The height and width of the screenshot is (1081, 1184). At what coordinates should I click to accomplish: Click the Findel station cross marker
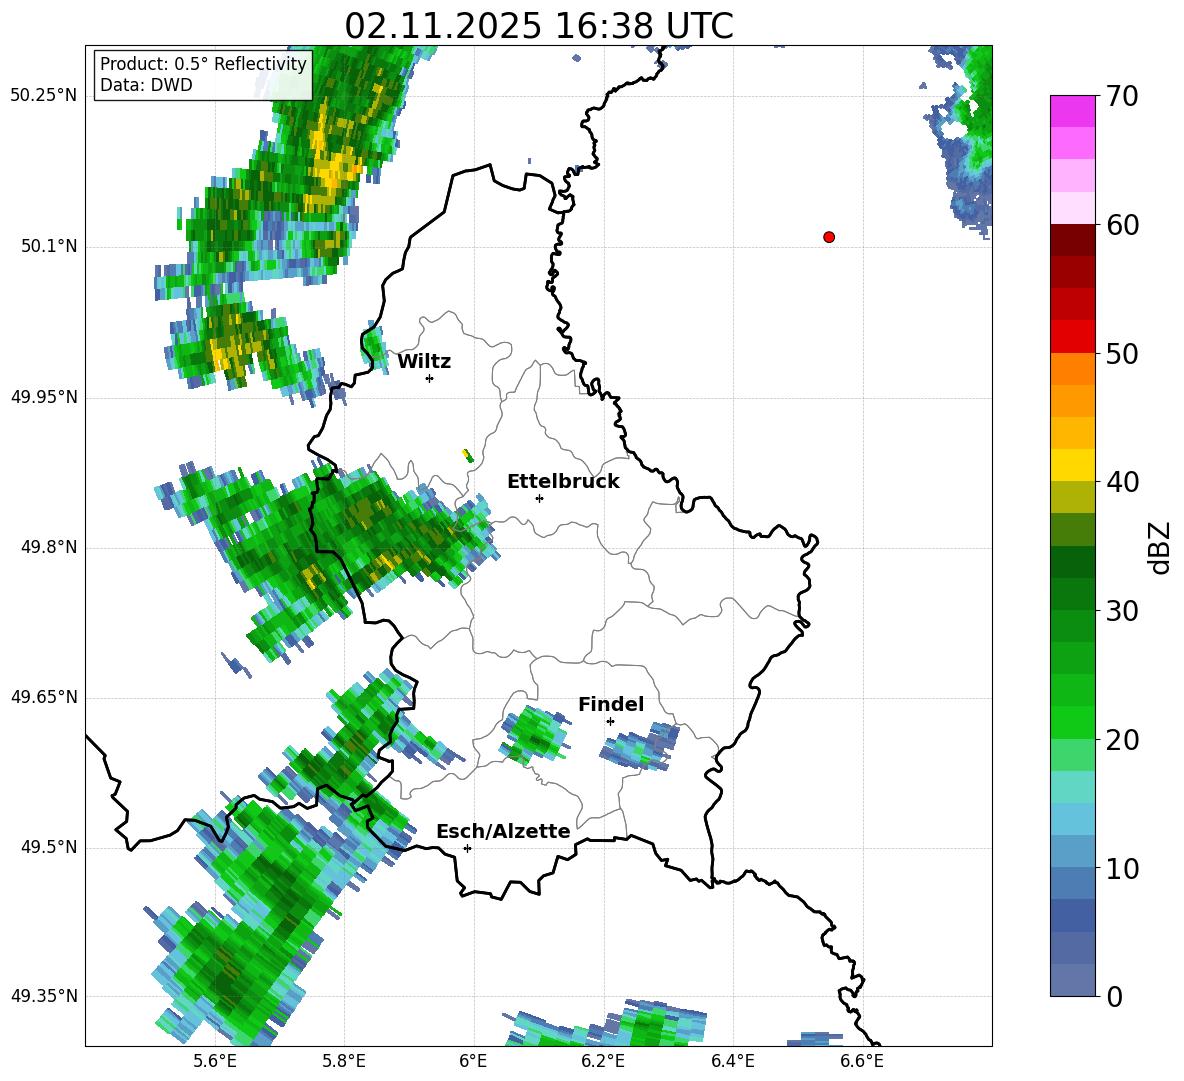tap(610, 722)
